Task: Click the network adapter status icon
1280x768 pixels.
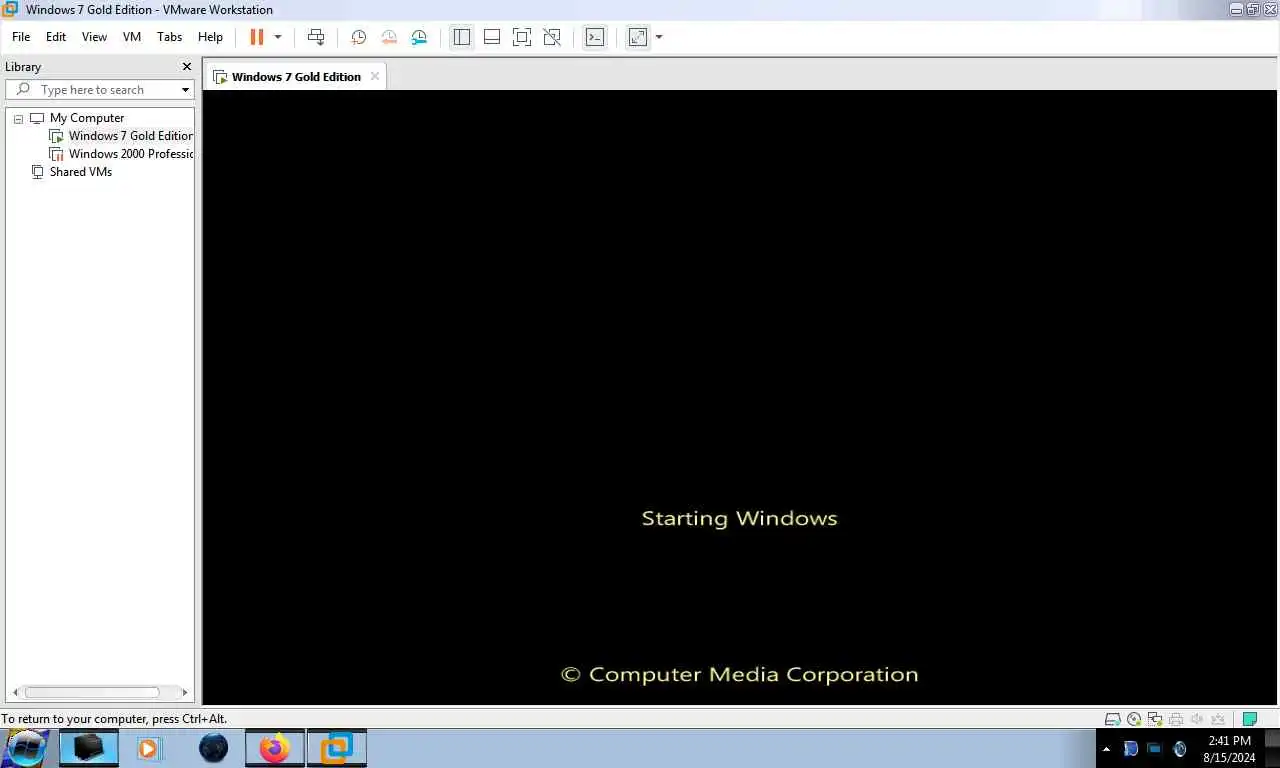Action: pyautogui.click(x=1155, y=719)
